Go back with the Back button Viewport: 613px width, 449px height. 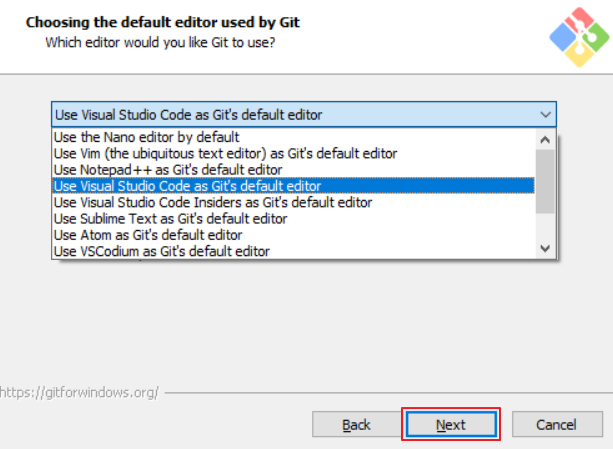pos(357,424)
